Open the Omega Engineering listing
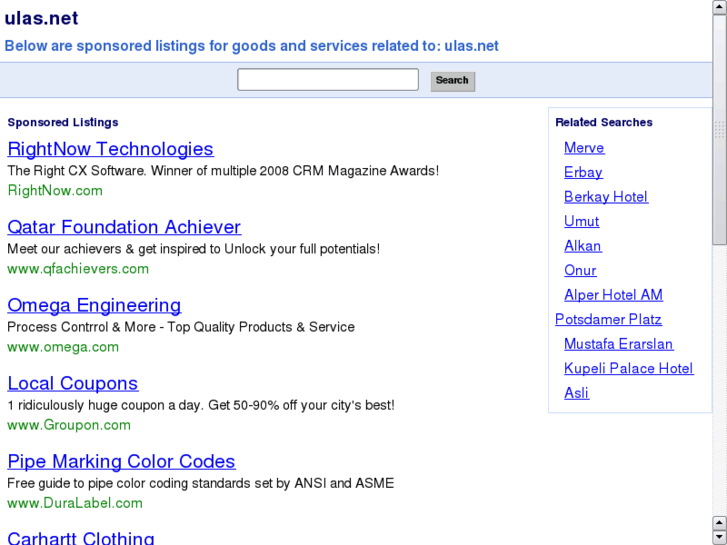The width and height of the screenshot is (727, 545). pyautogui.click(x=94, y=305)
